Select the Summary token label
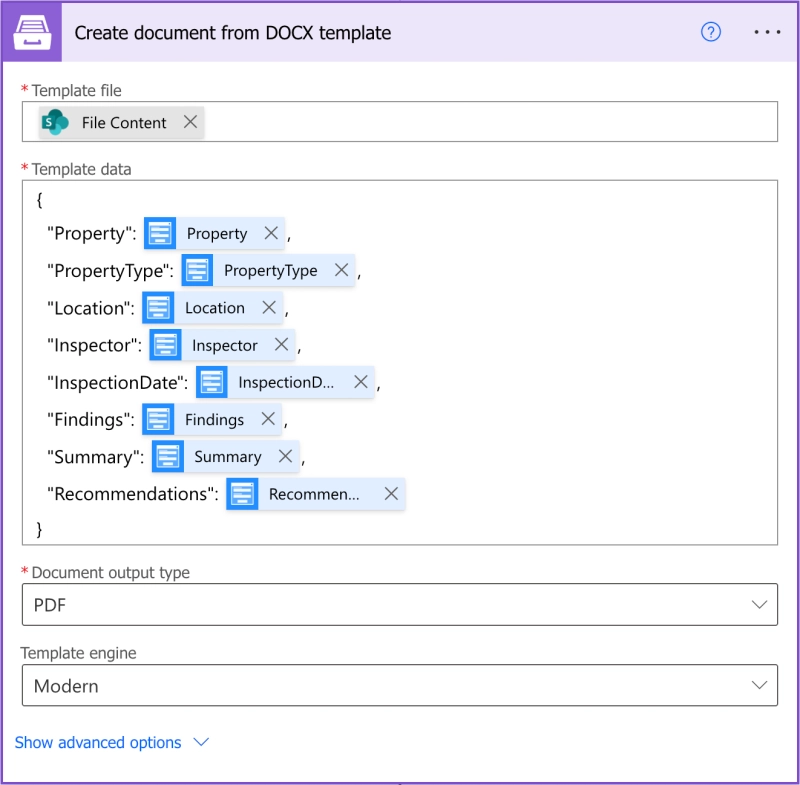Image resolution: width=800 pixels, height=785 pixels. click(228, 457)
